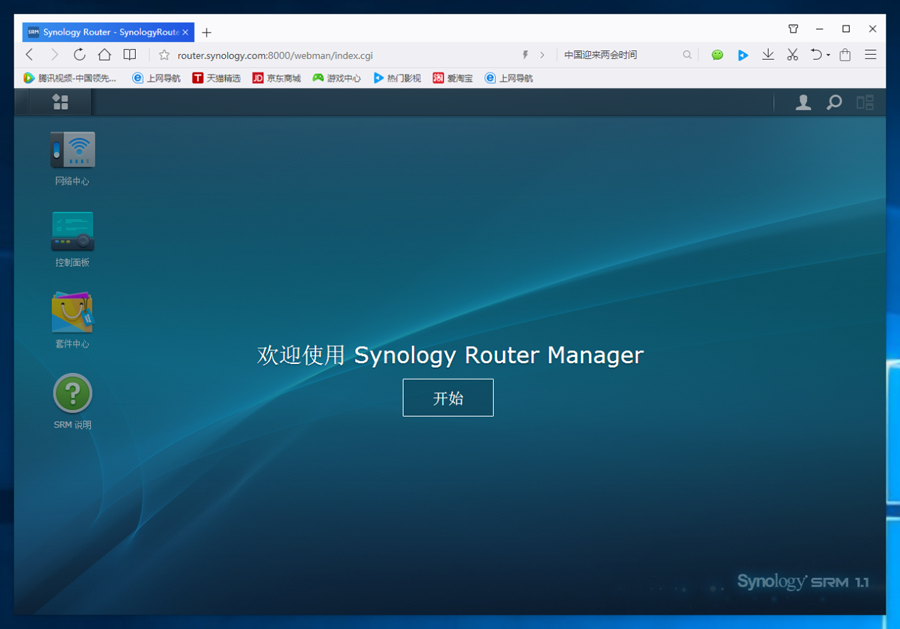900x629 pixels.
Task: Bookmark this page with the star icon
Action: click(165, 55)
